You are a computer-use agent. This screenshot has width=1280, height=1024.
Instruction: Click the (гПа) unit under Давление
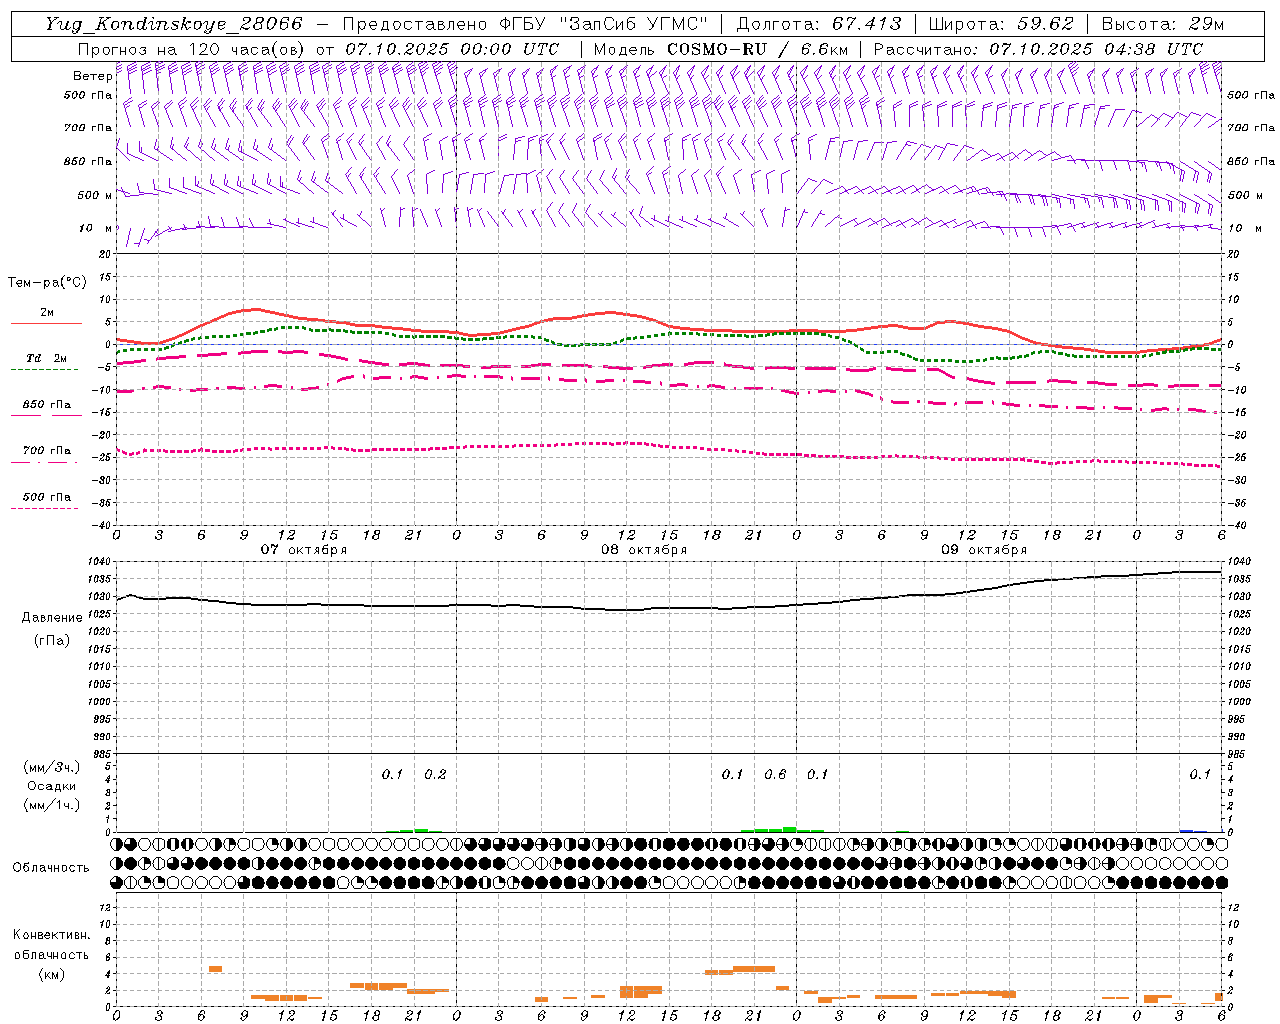click(52, 640)
